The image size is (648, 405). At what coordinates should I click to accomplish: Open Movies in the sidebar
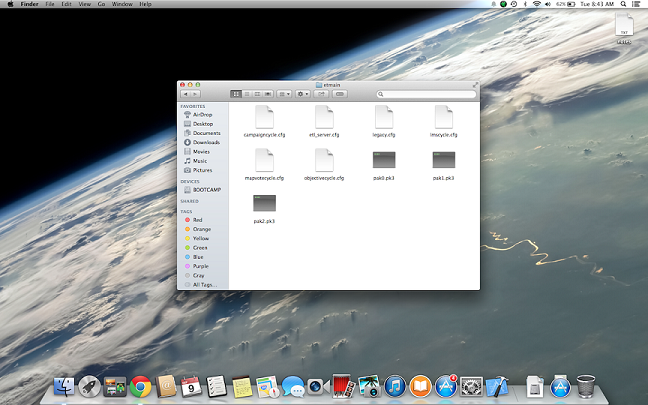tap(202, 152)
